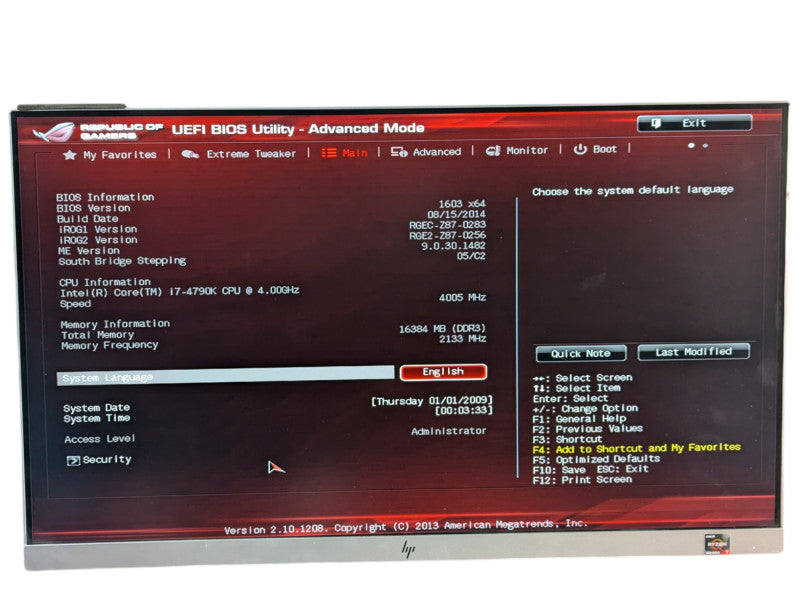Open the Boot tab
The image size is (800, 602).
[595, 149]
